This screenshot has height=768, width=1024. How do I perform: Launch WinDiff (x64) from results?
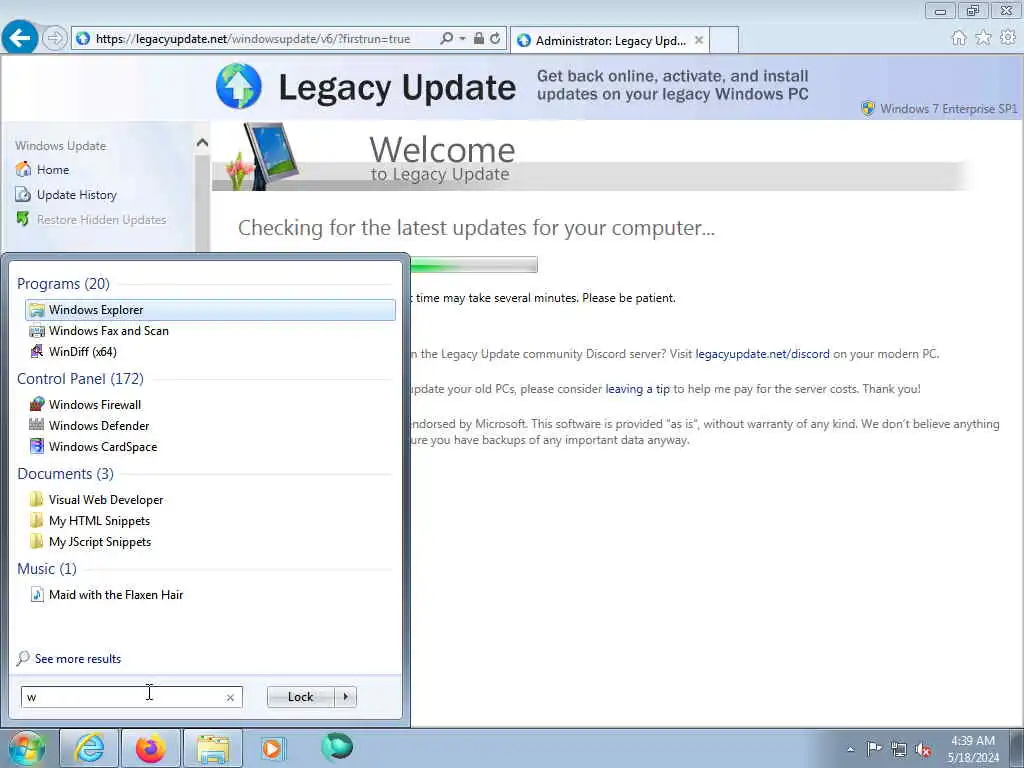[x=210, y=351]
